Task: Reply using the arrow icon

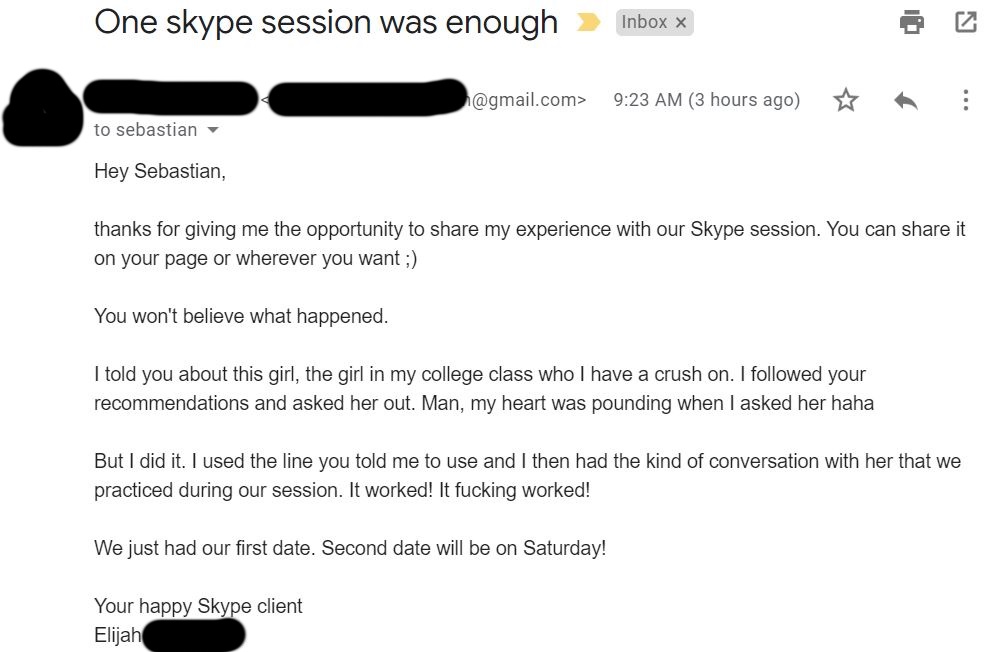Action: tap(906, 100)
